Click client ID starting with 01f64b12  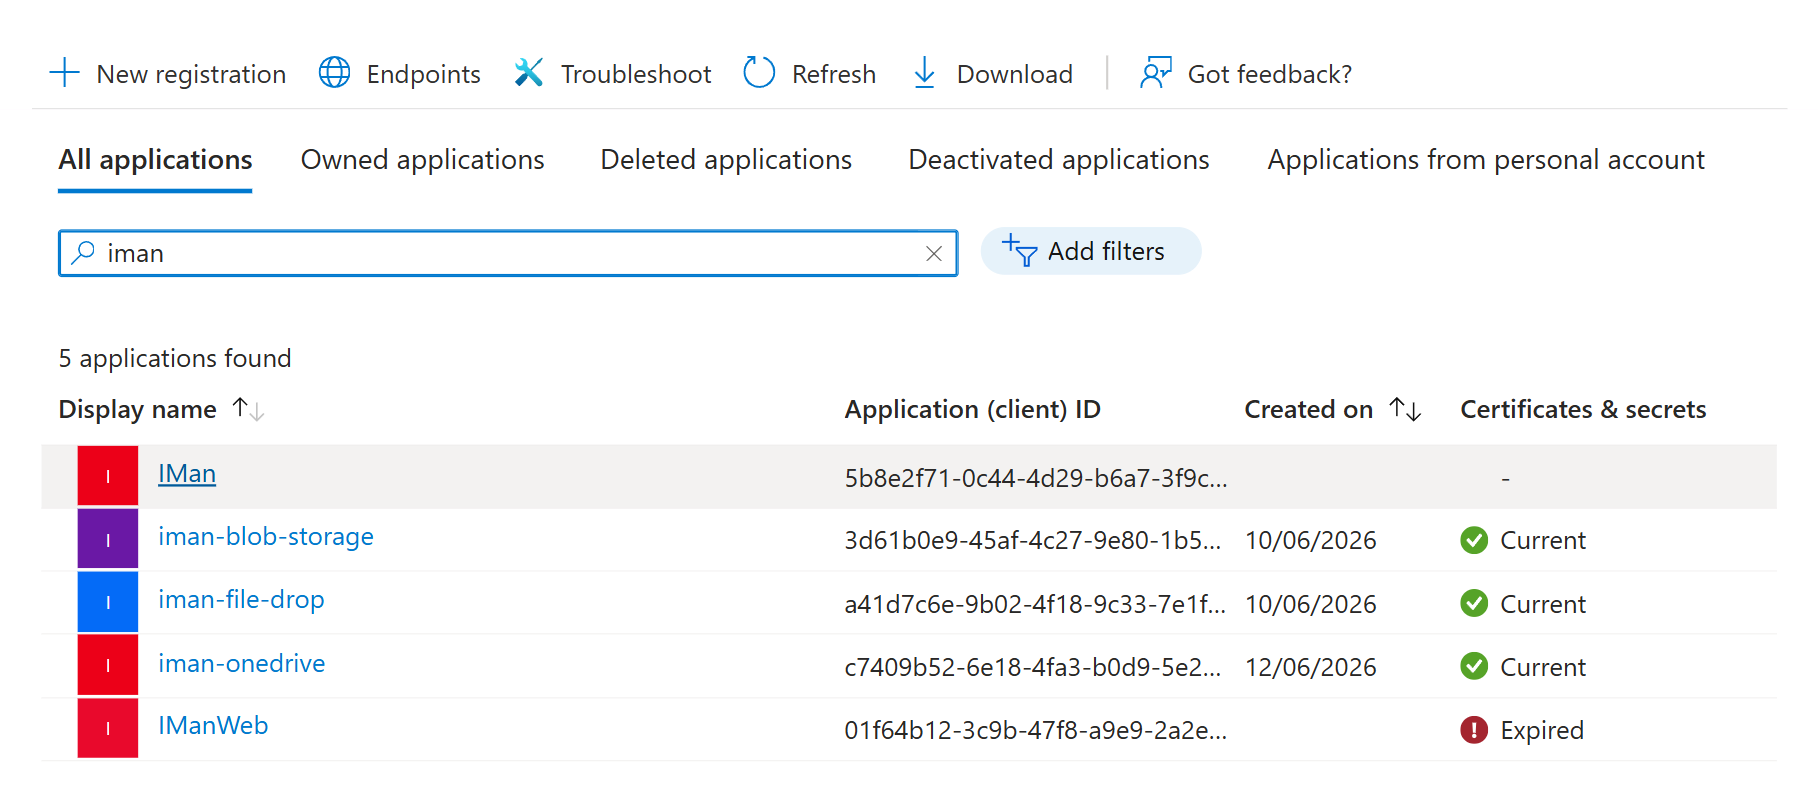(1036, 730)
